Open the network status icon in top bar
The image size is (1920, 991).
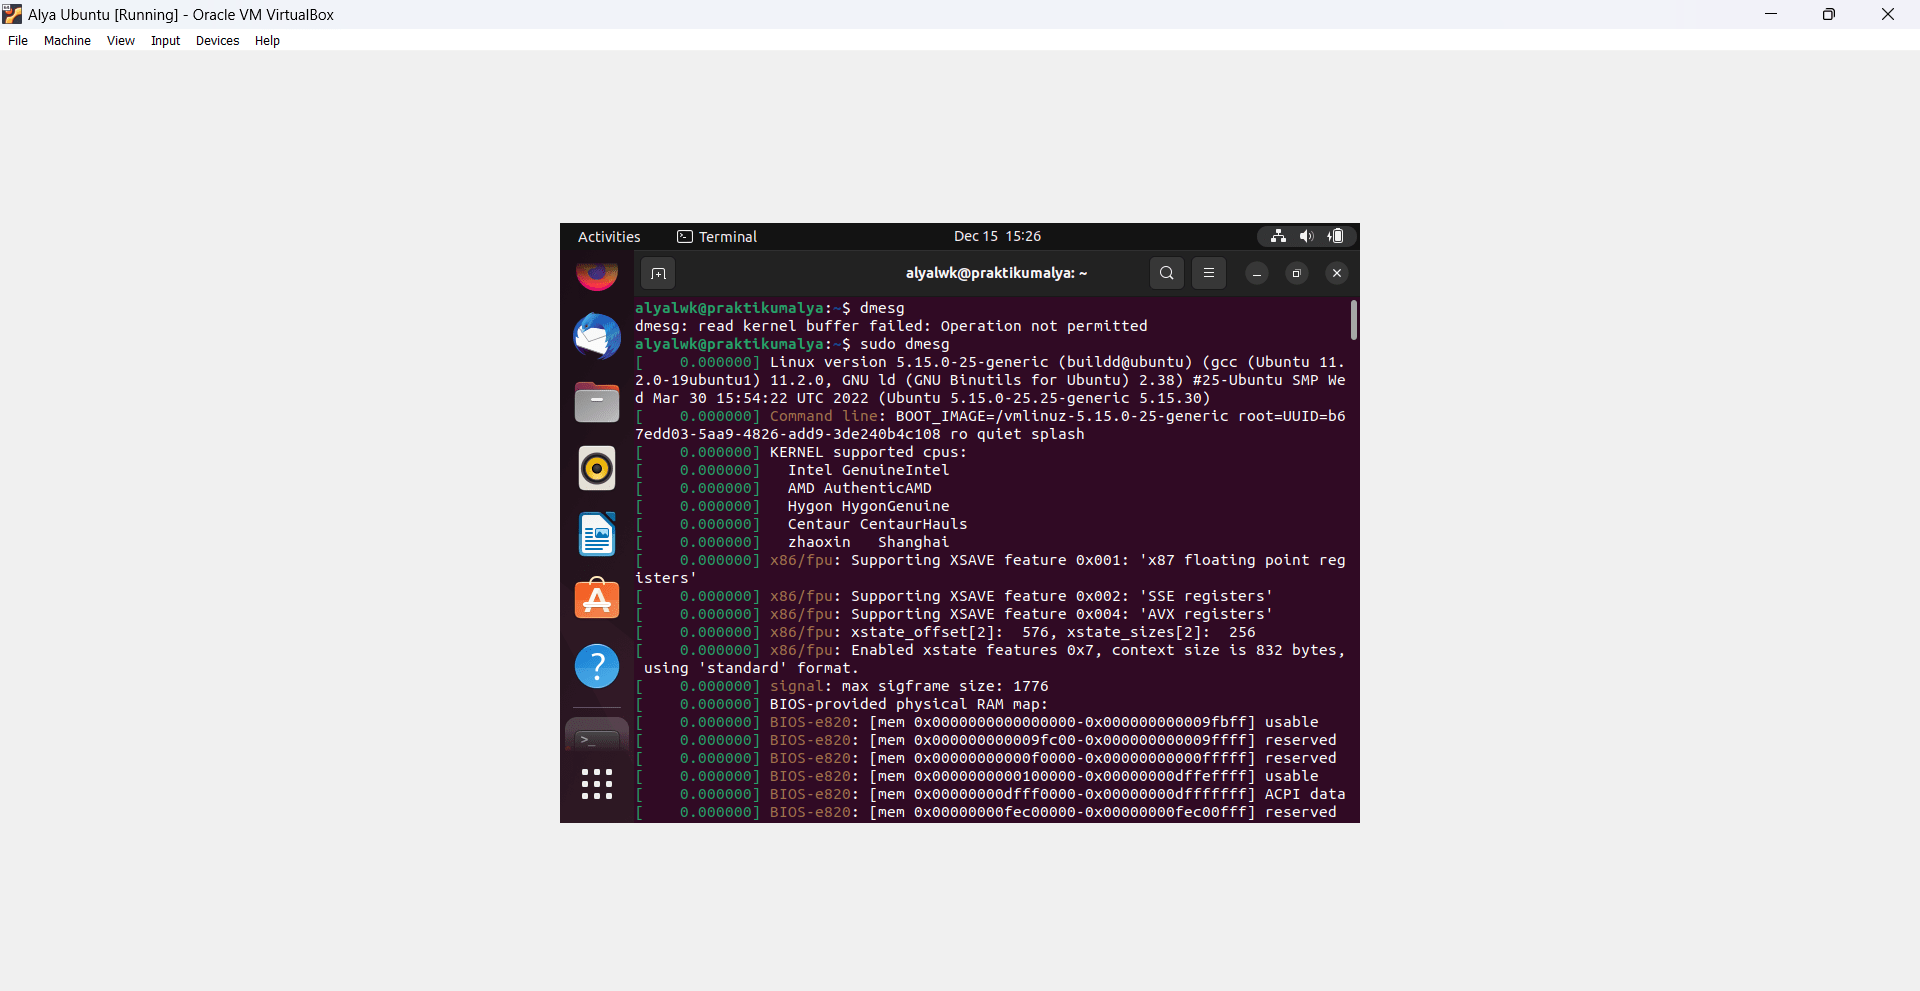[1278, 236]
